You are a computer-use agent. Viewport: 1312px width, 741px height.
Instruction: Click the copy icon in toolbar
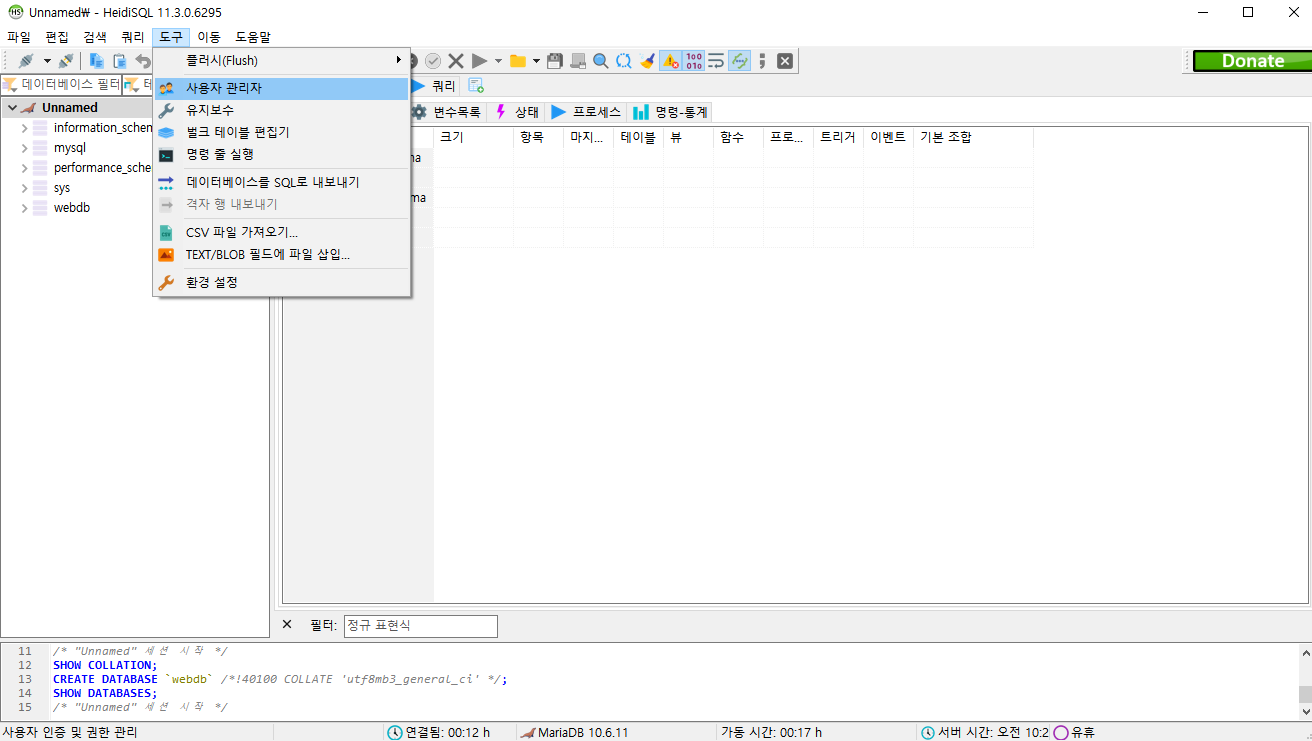tap(97, 61)
